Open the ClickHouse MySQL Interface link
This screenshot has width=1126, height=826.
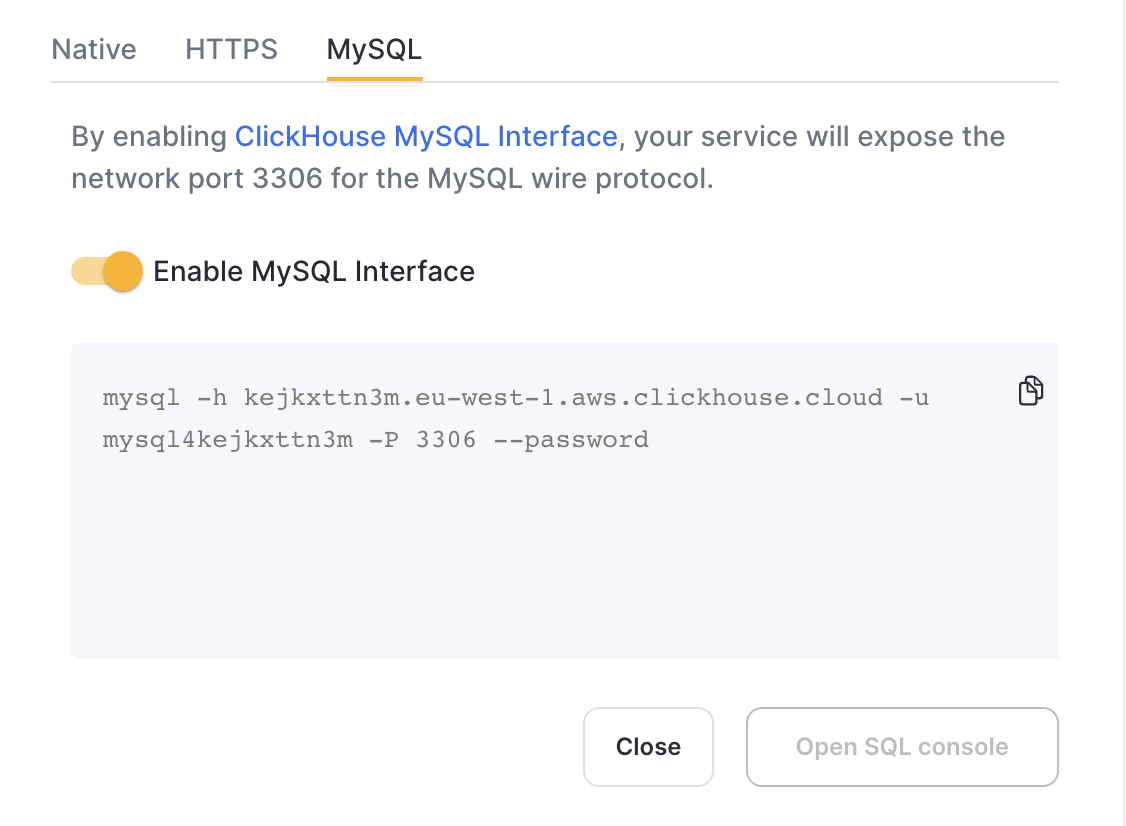tap(426, 136)
